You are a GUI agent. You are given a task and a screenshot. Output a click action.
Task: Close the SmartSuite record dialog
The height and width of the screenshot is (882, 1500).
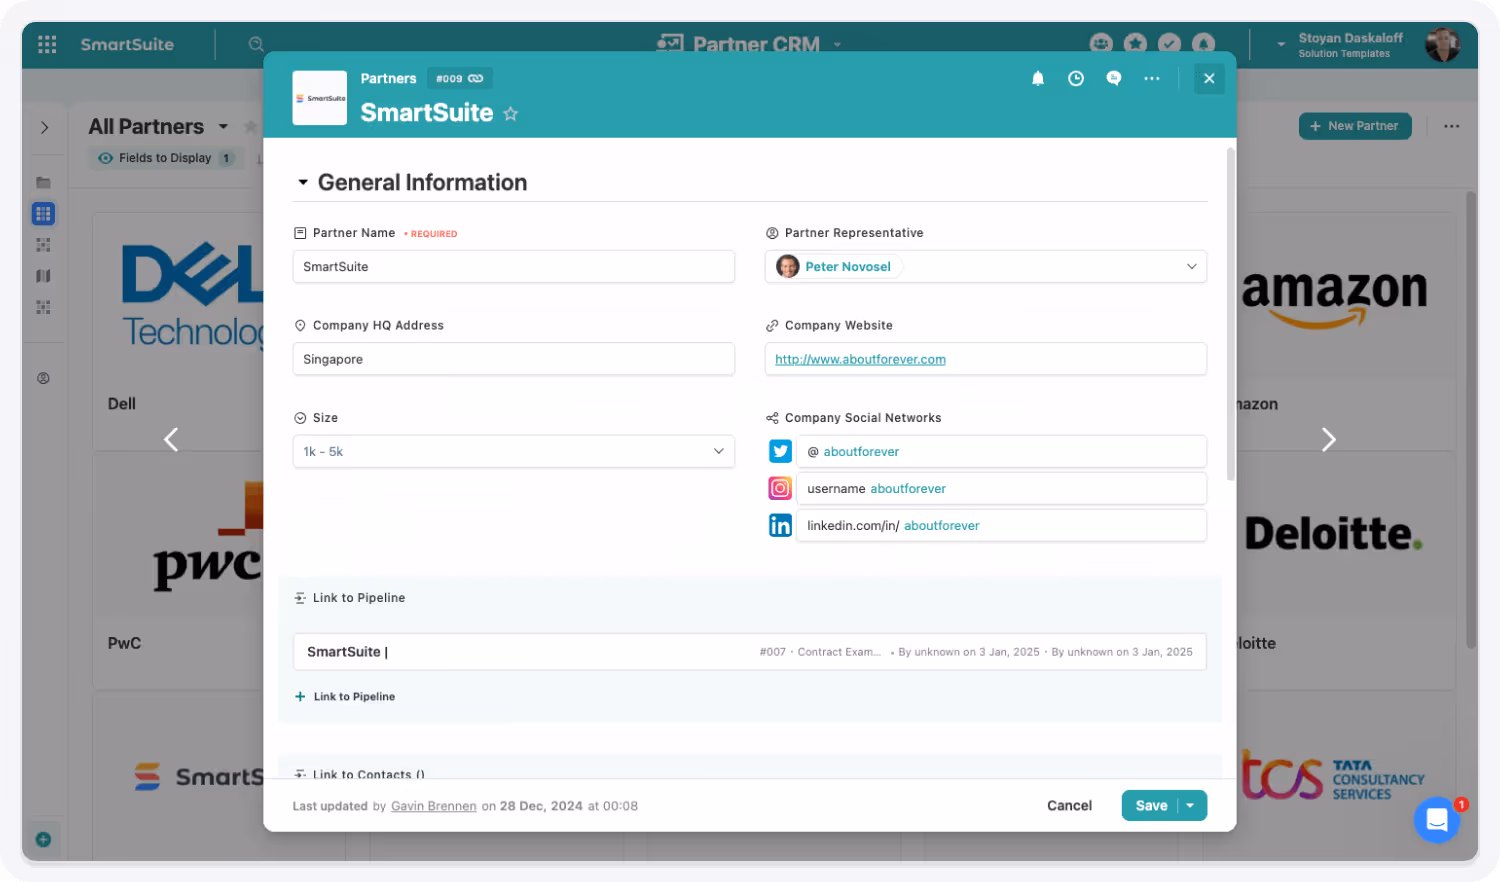point(1209,78)
